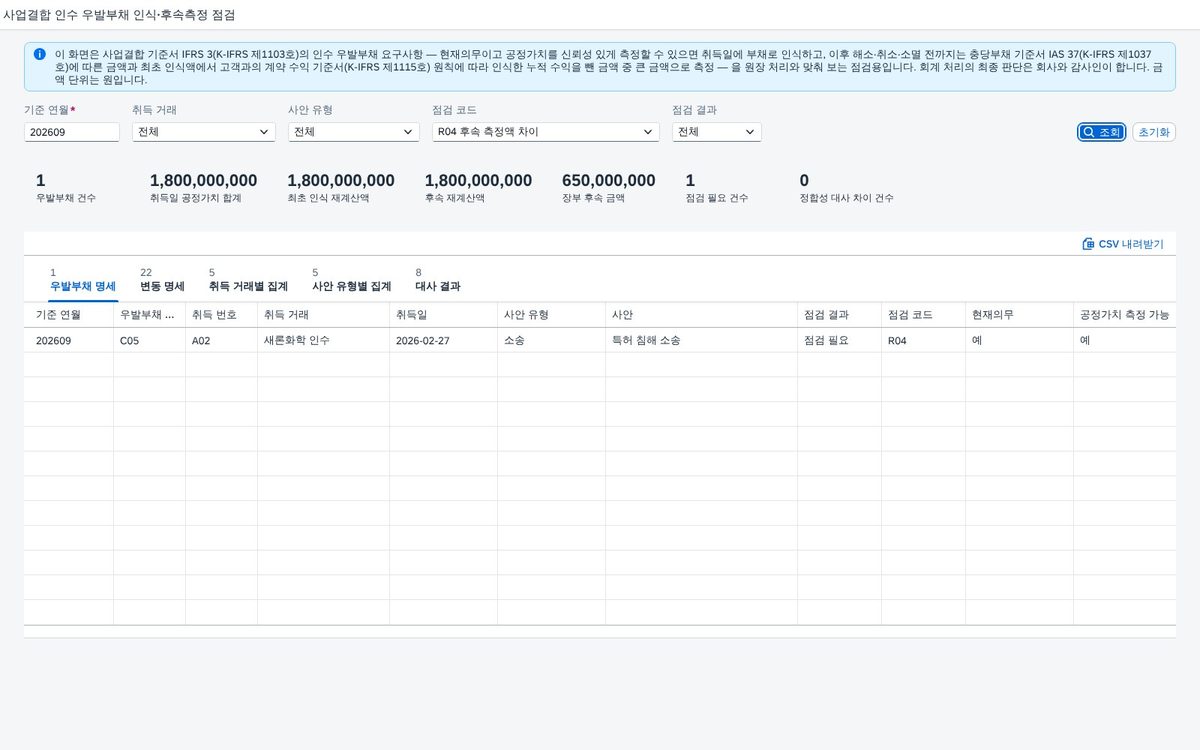Click the 취득일 공정가치 합계 KPI label
The height and width of the screenshot is (750, 1200).
[196, 198]
